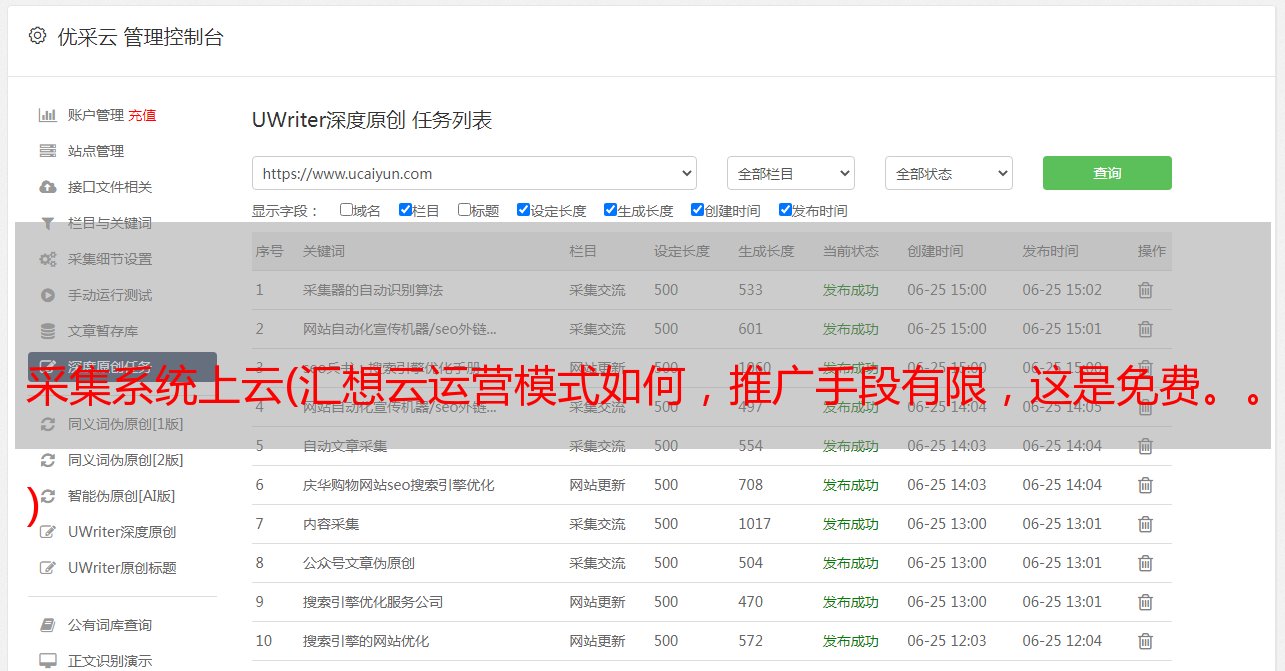This screenshot has width=1285, height=671.
Task: Delete row 5 自动文章采集 task
Action: [x=1146, y=446]
